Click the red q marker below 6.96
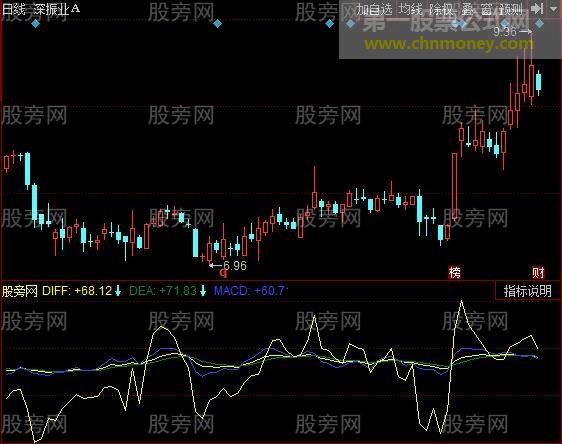This screenshot has width=562, height=444. (x=223, y=274)
